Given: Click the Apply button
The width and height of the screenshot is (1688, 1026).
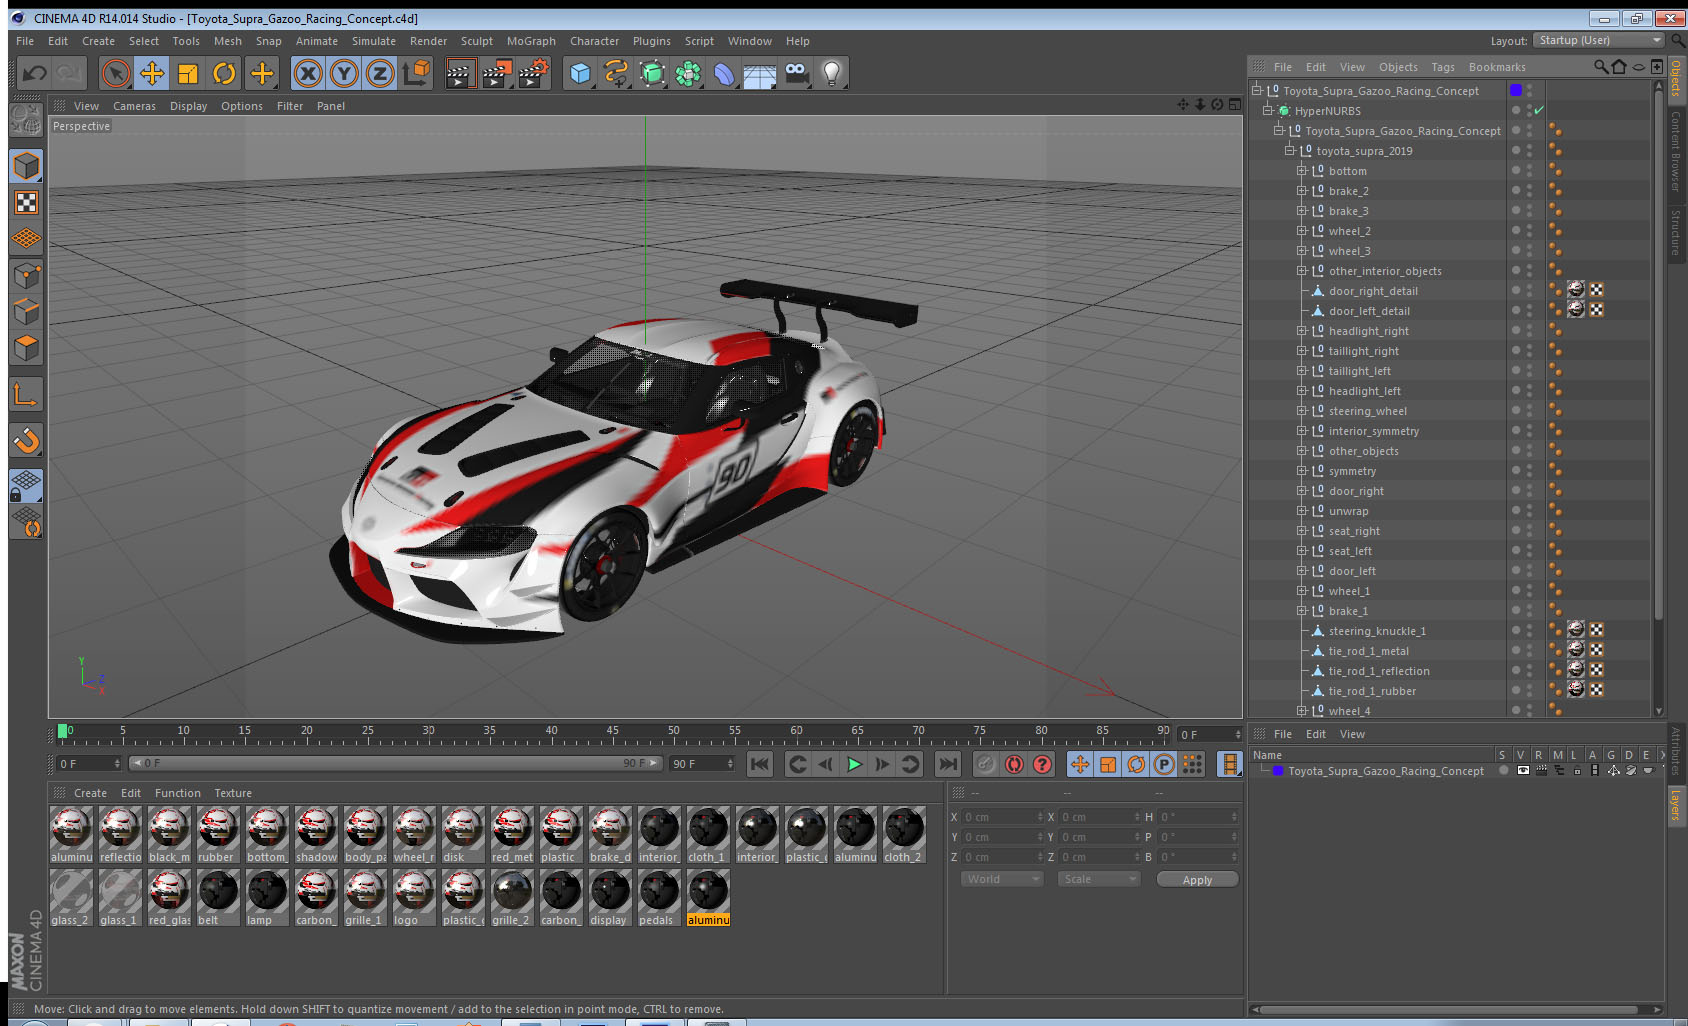Looking at the screenshot, I should click(1197, 880).
